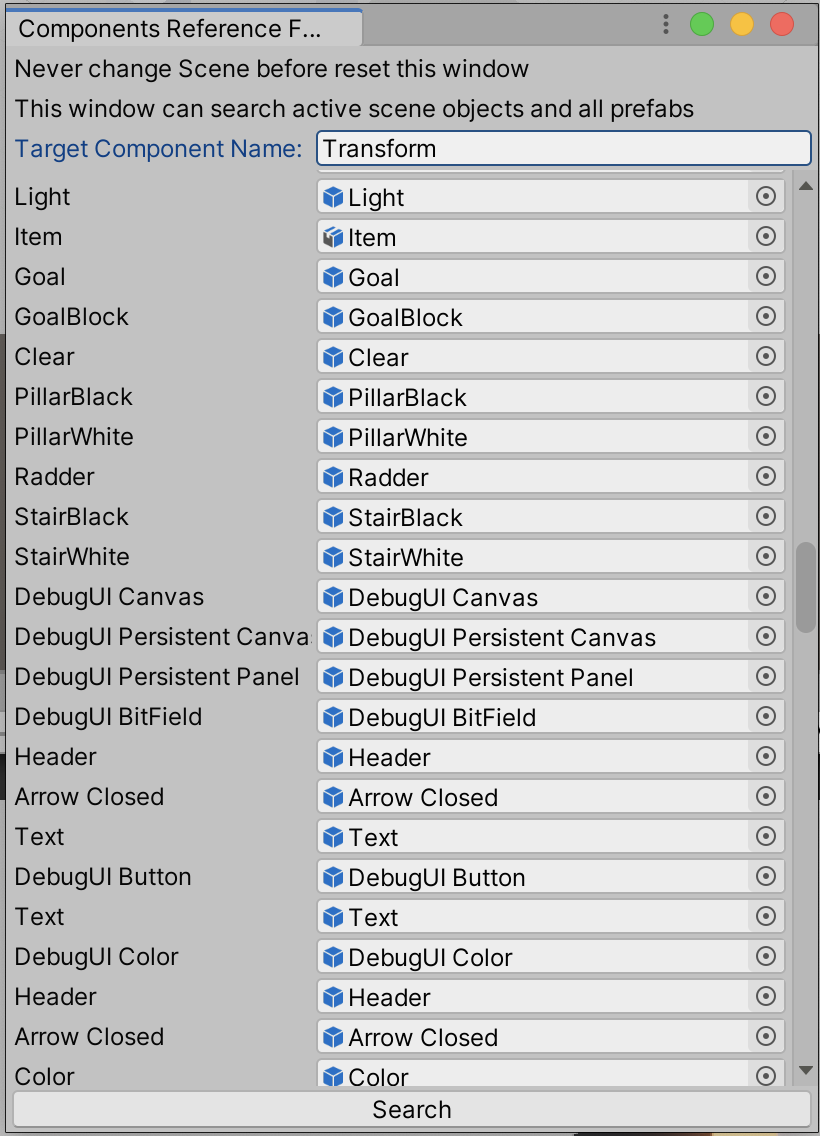This screenshot has height=1136, width=820.
Task: Click the prefab icon beside DebugUI Canvas
Action: point(333,597)
